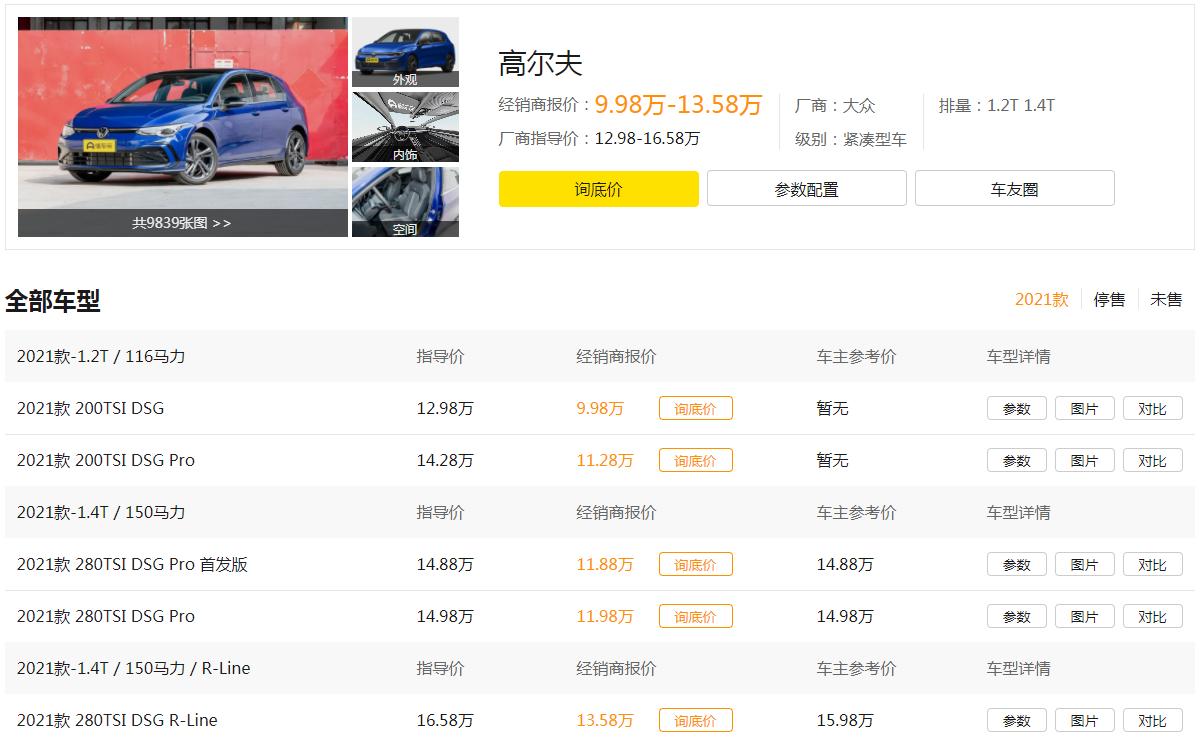Click 对比 for 200TSI DSG Pro row
Screen dimensions: 1201x742
(x=1153, y=460)
